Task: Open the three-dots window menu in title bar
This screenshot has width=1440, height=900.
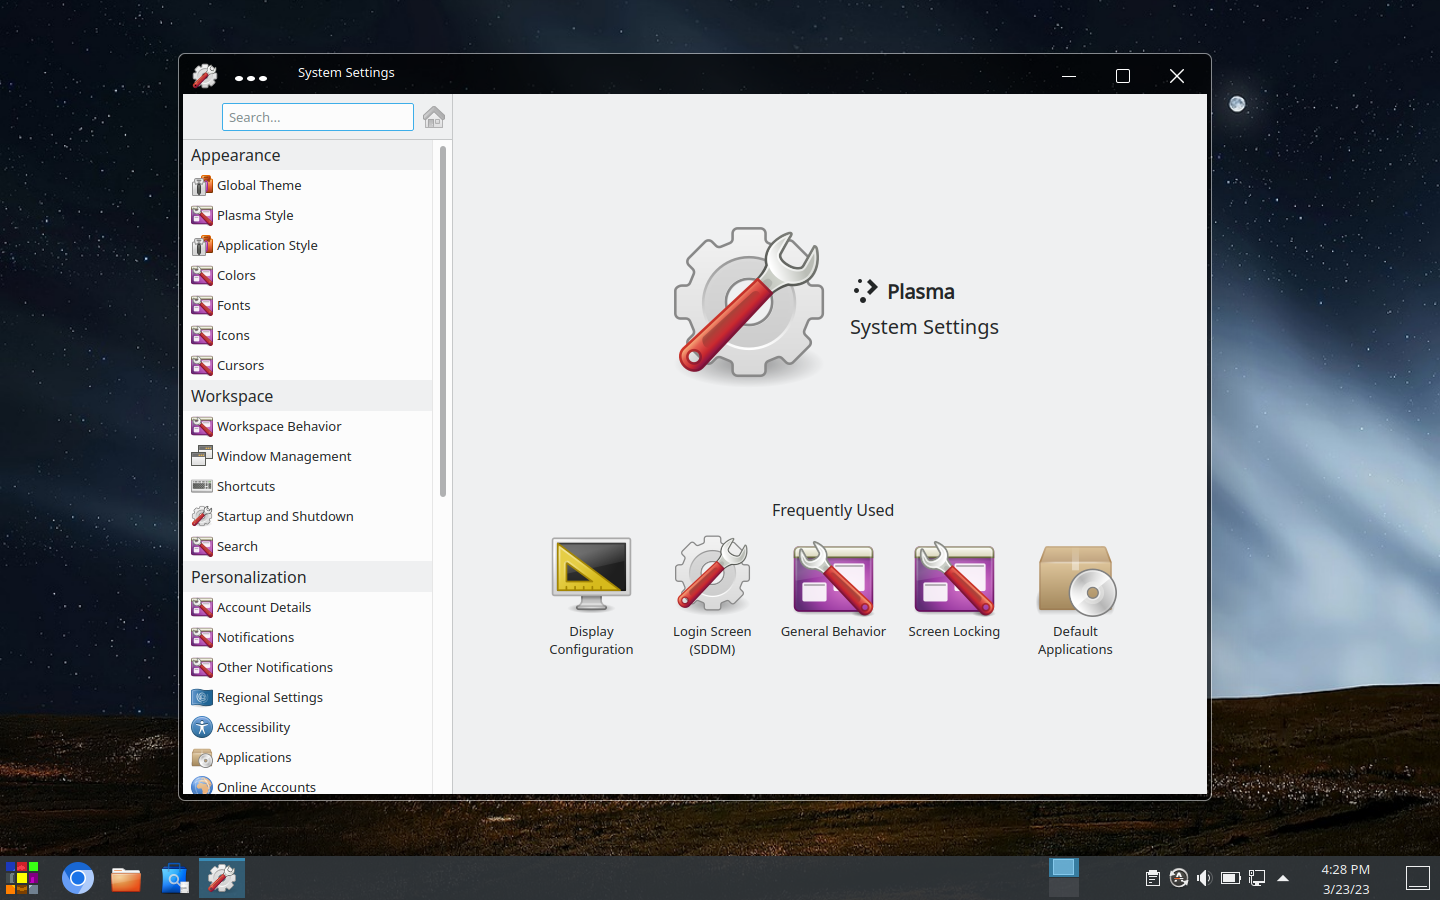Action: (250, 77)
